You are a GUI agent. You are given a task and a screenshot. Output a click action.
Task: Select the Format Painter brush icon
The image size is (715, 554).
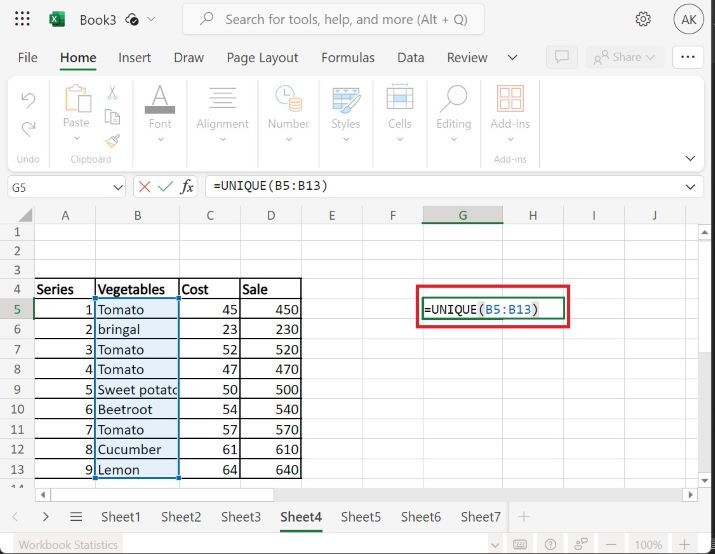[112, 141]
